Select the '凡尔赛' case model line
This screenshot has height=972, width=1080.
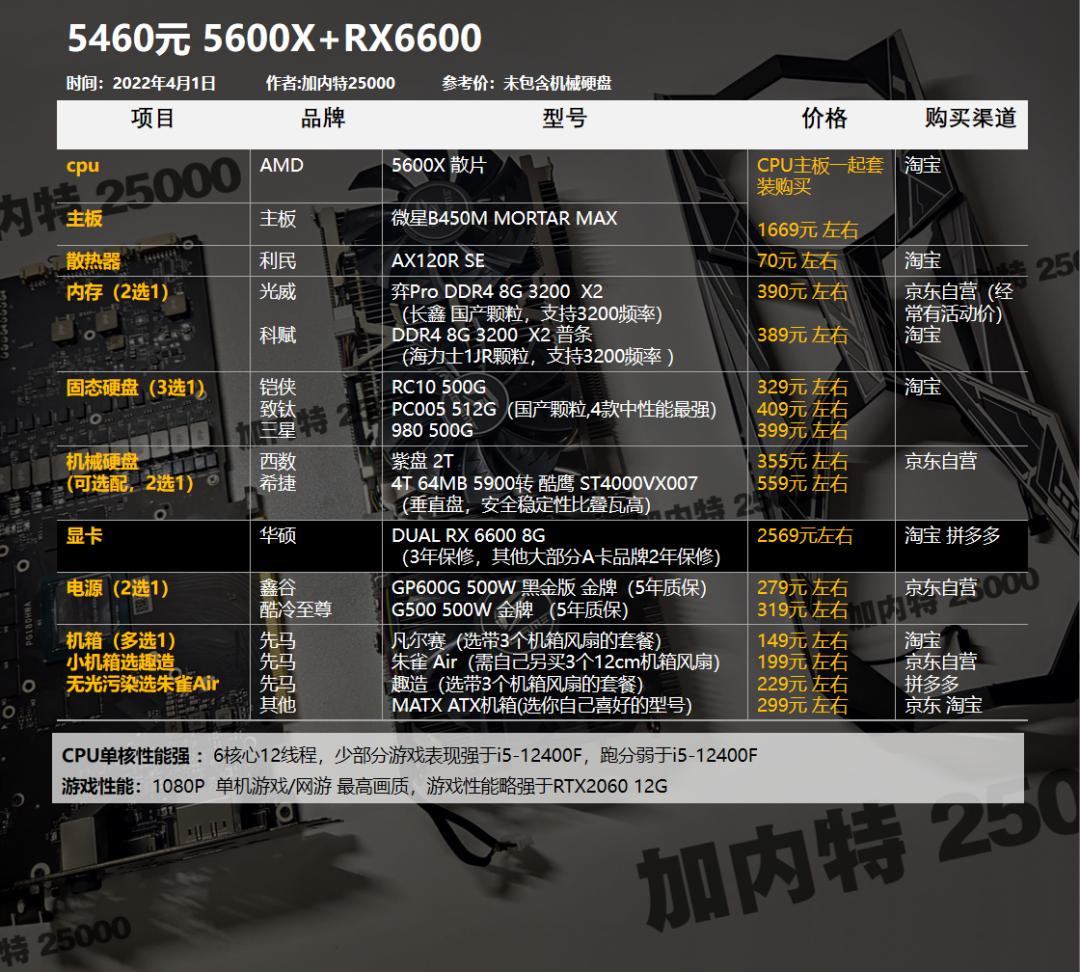[526, 641]
